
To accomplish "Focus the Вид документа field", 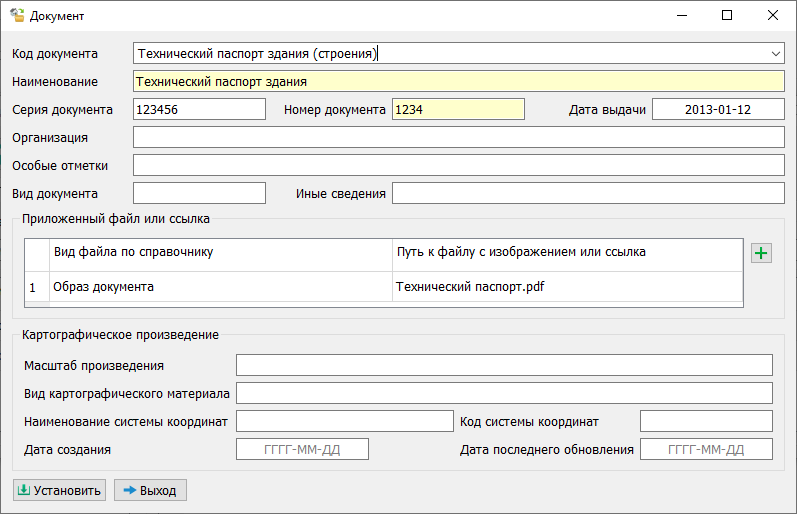I will [199, 193].
